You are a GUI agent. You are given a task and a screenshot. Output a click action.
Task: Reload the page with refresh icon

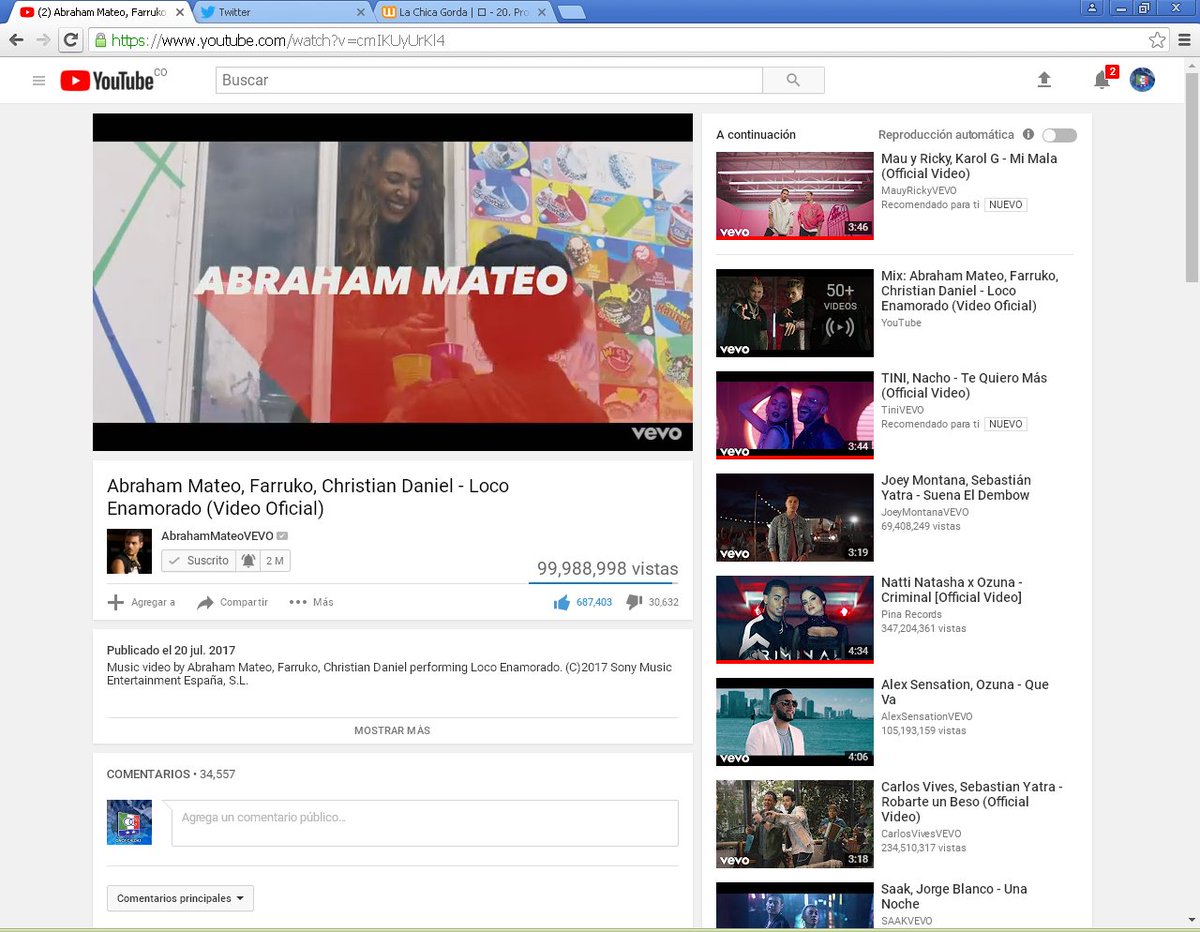click(70, 40)
